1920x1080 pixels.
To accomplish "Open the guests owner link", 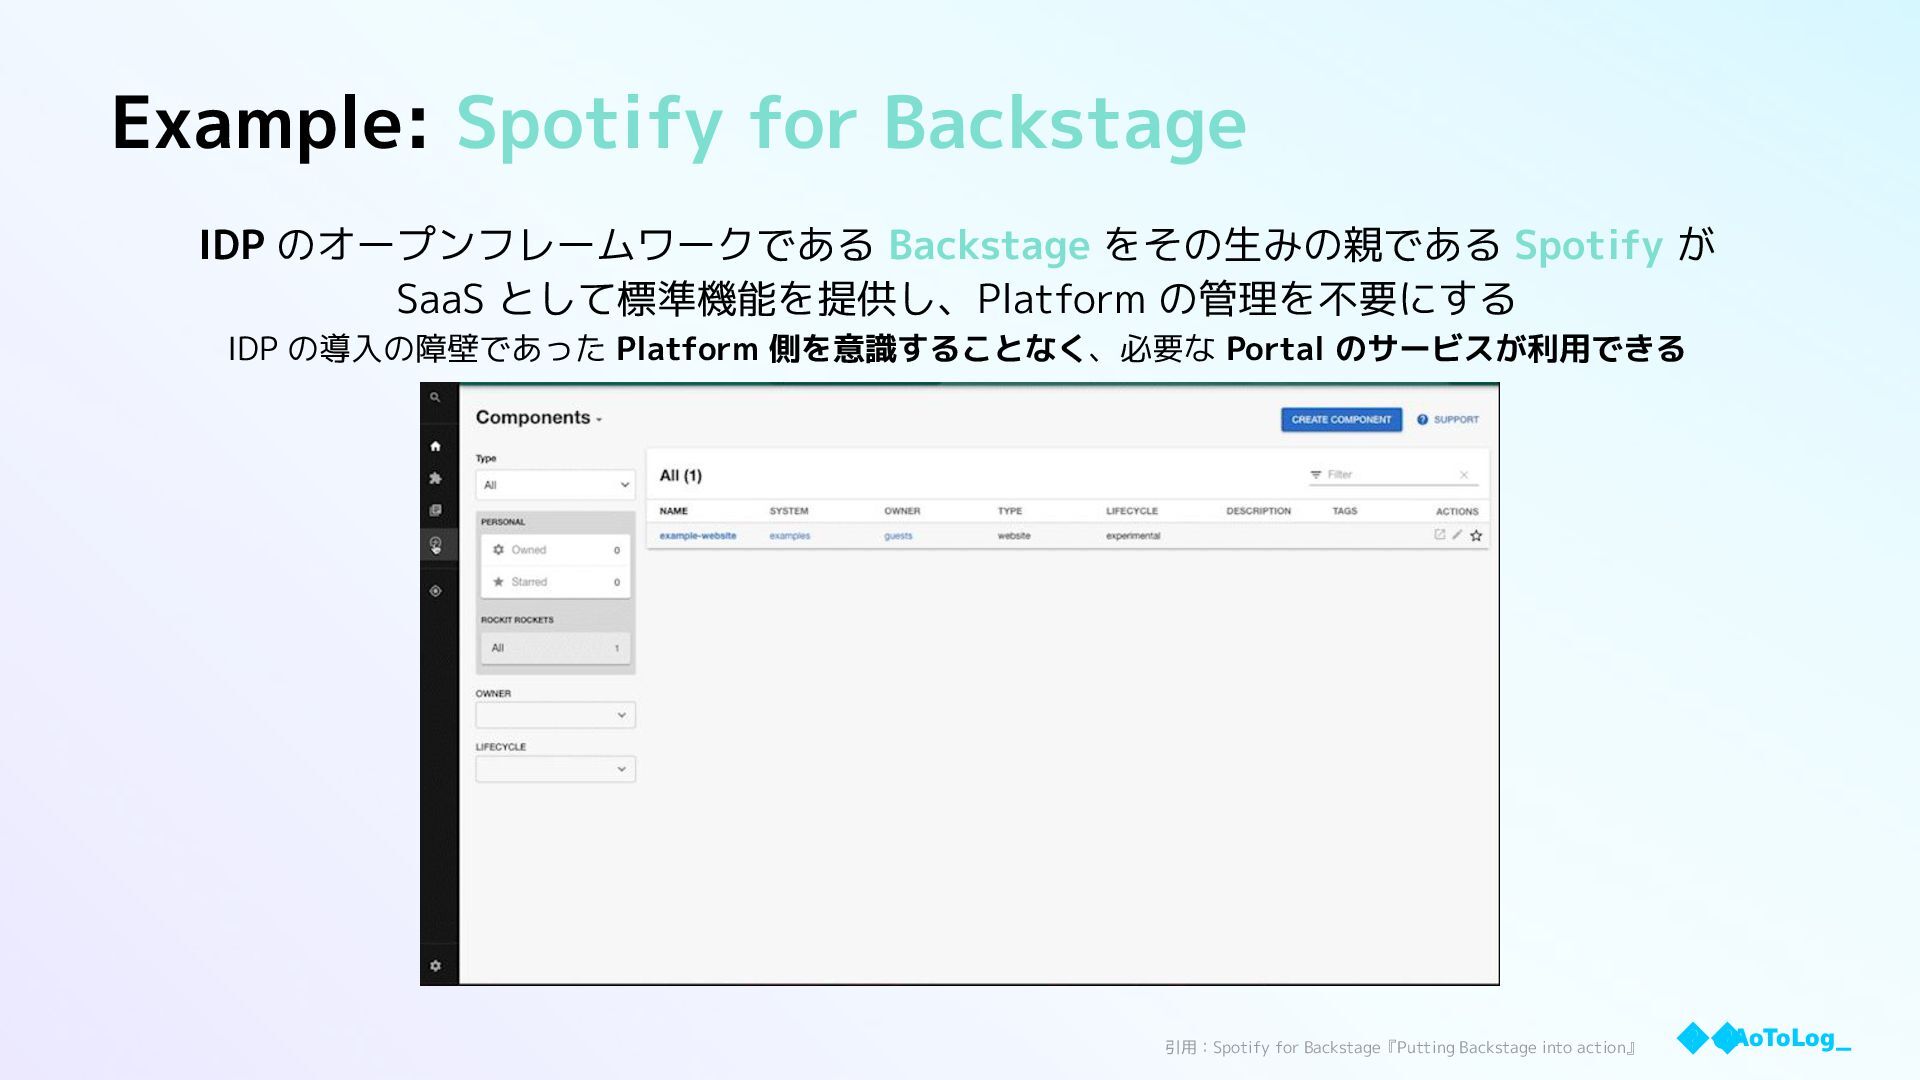I will click(x=898, y=536).
